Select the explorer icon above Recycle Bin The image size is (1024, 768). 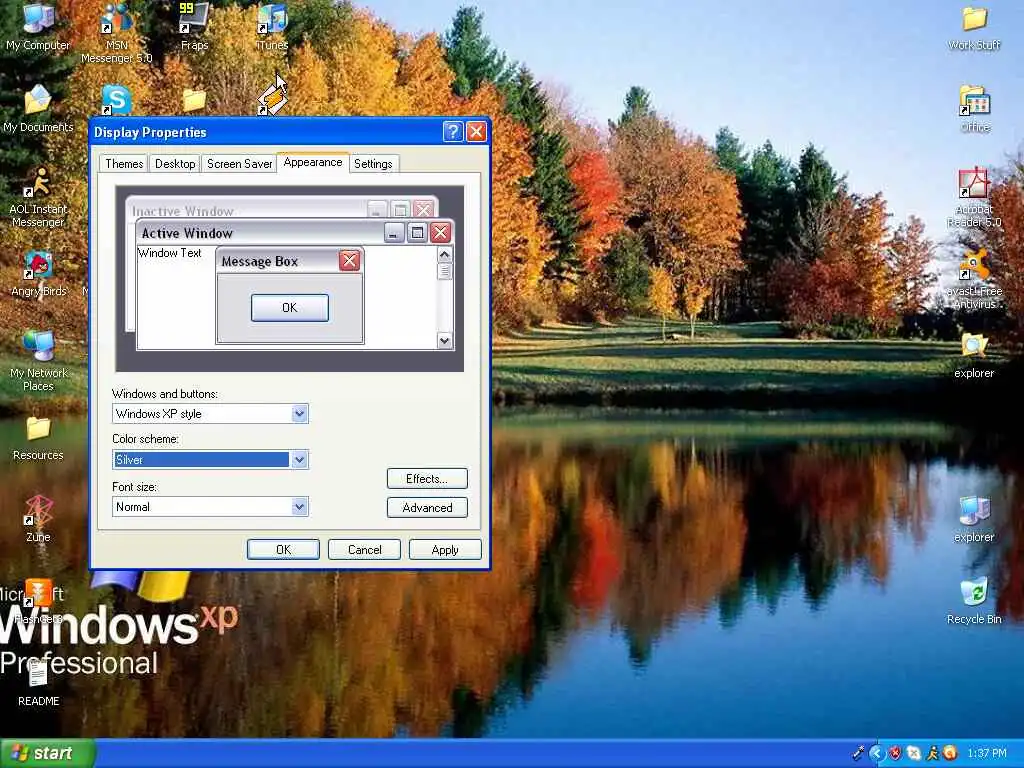tap(974, 520)
